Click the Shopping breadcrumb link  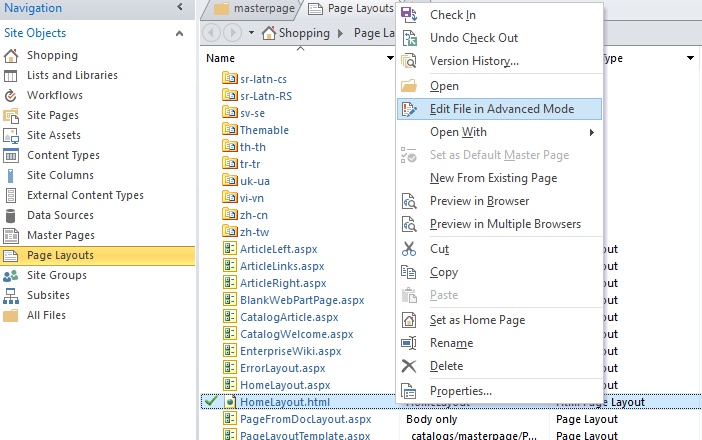point(304,34)
